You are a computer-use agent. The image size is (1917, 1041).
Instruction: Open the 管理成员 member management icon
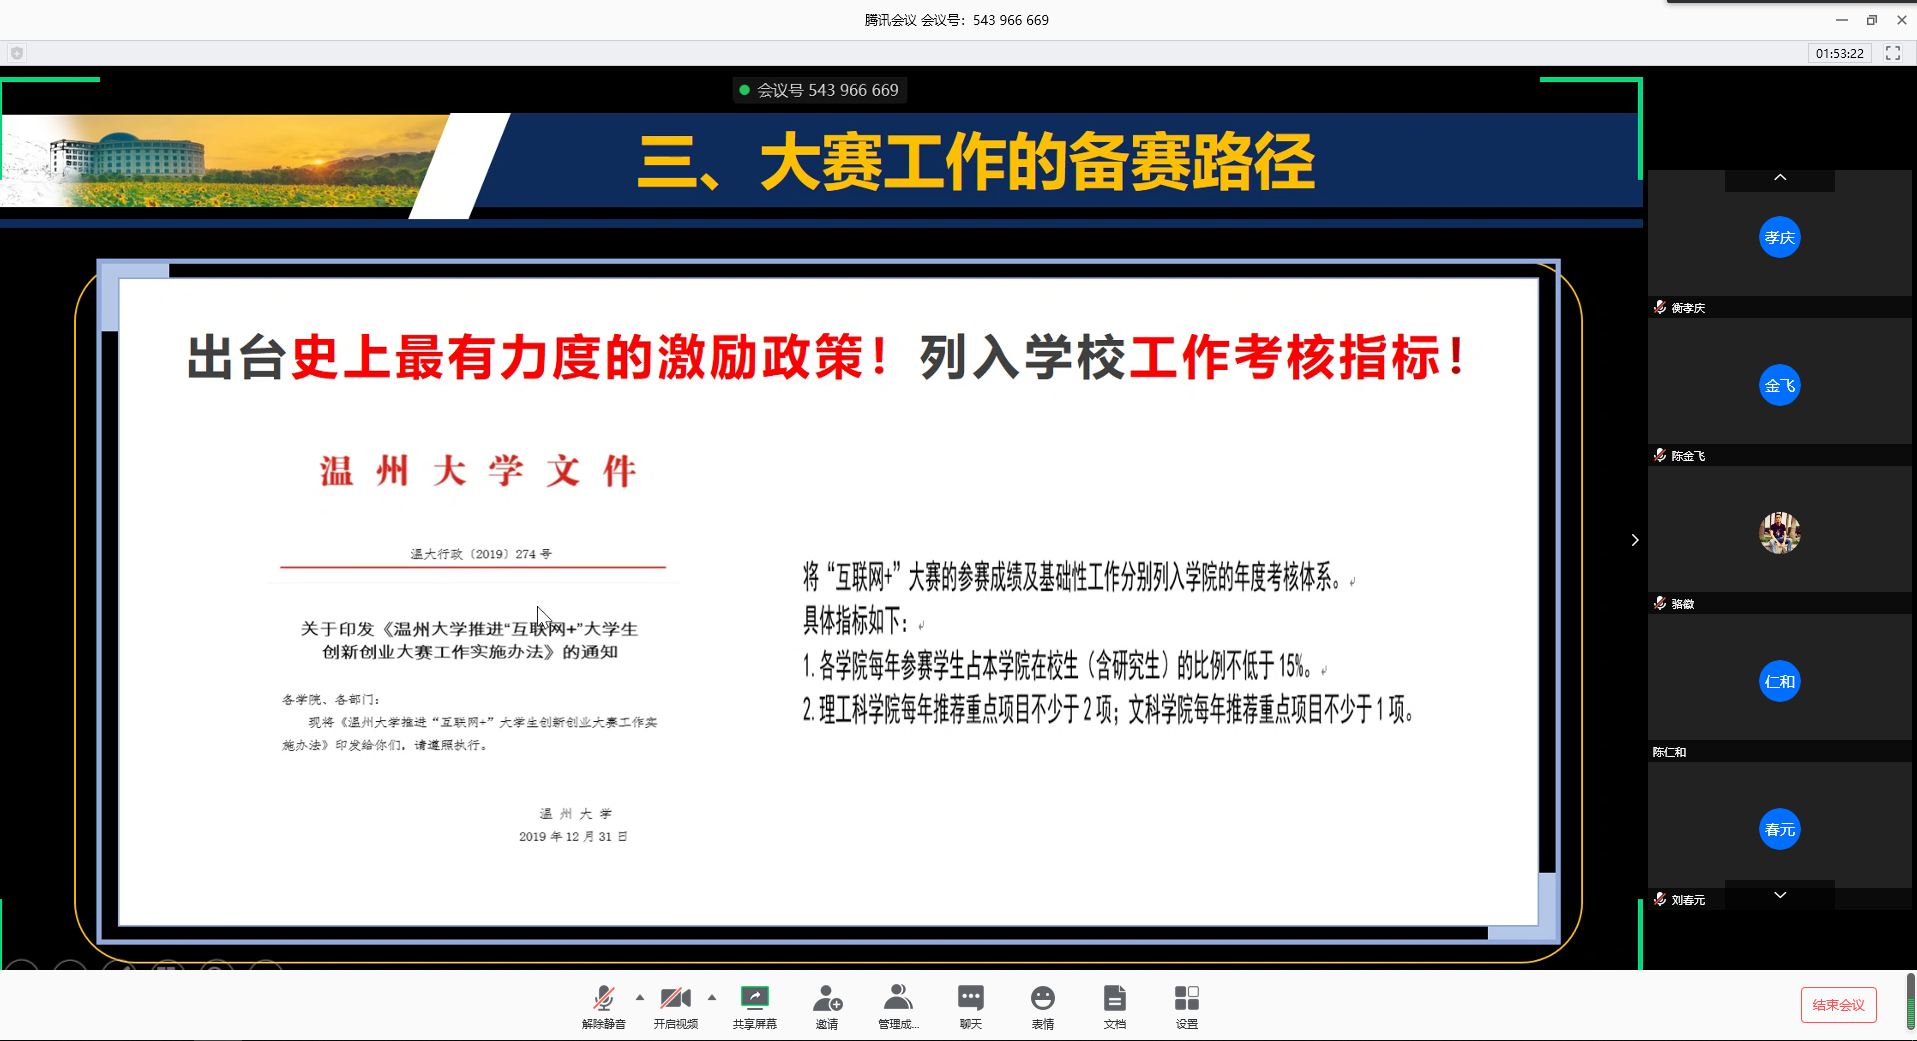tap(898, 1006)
